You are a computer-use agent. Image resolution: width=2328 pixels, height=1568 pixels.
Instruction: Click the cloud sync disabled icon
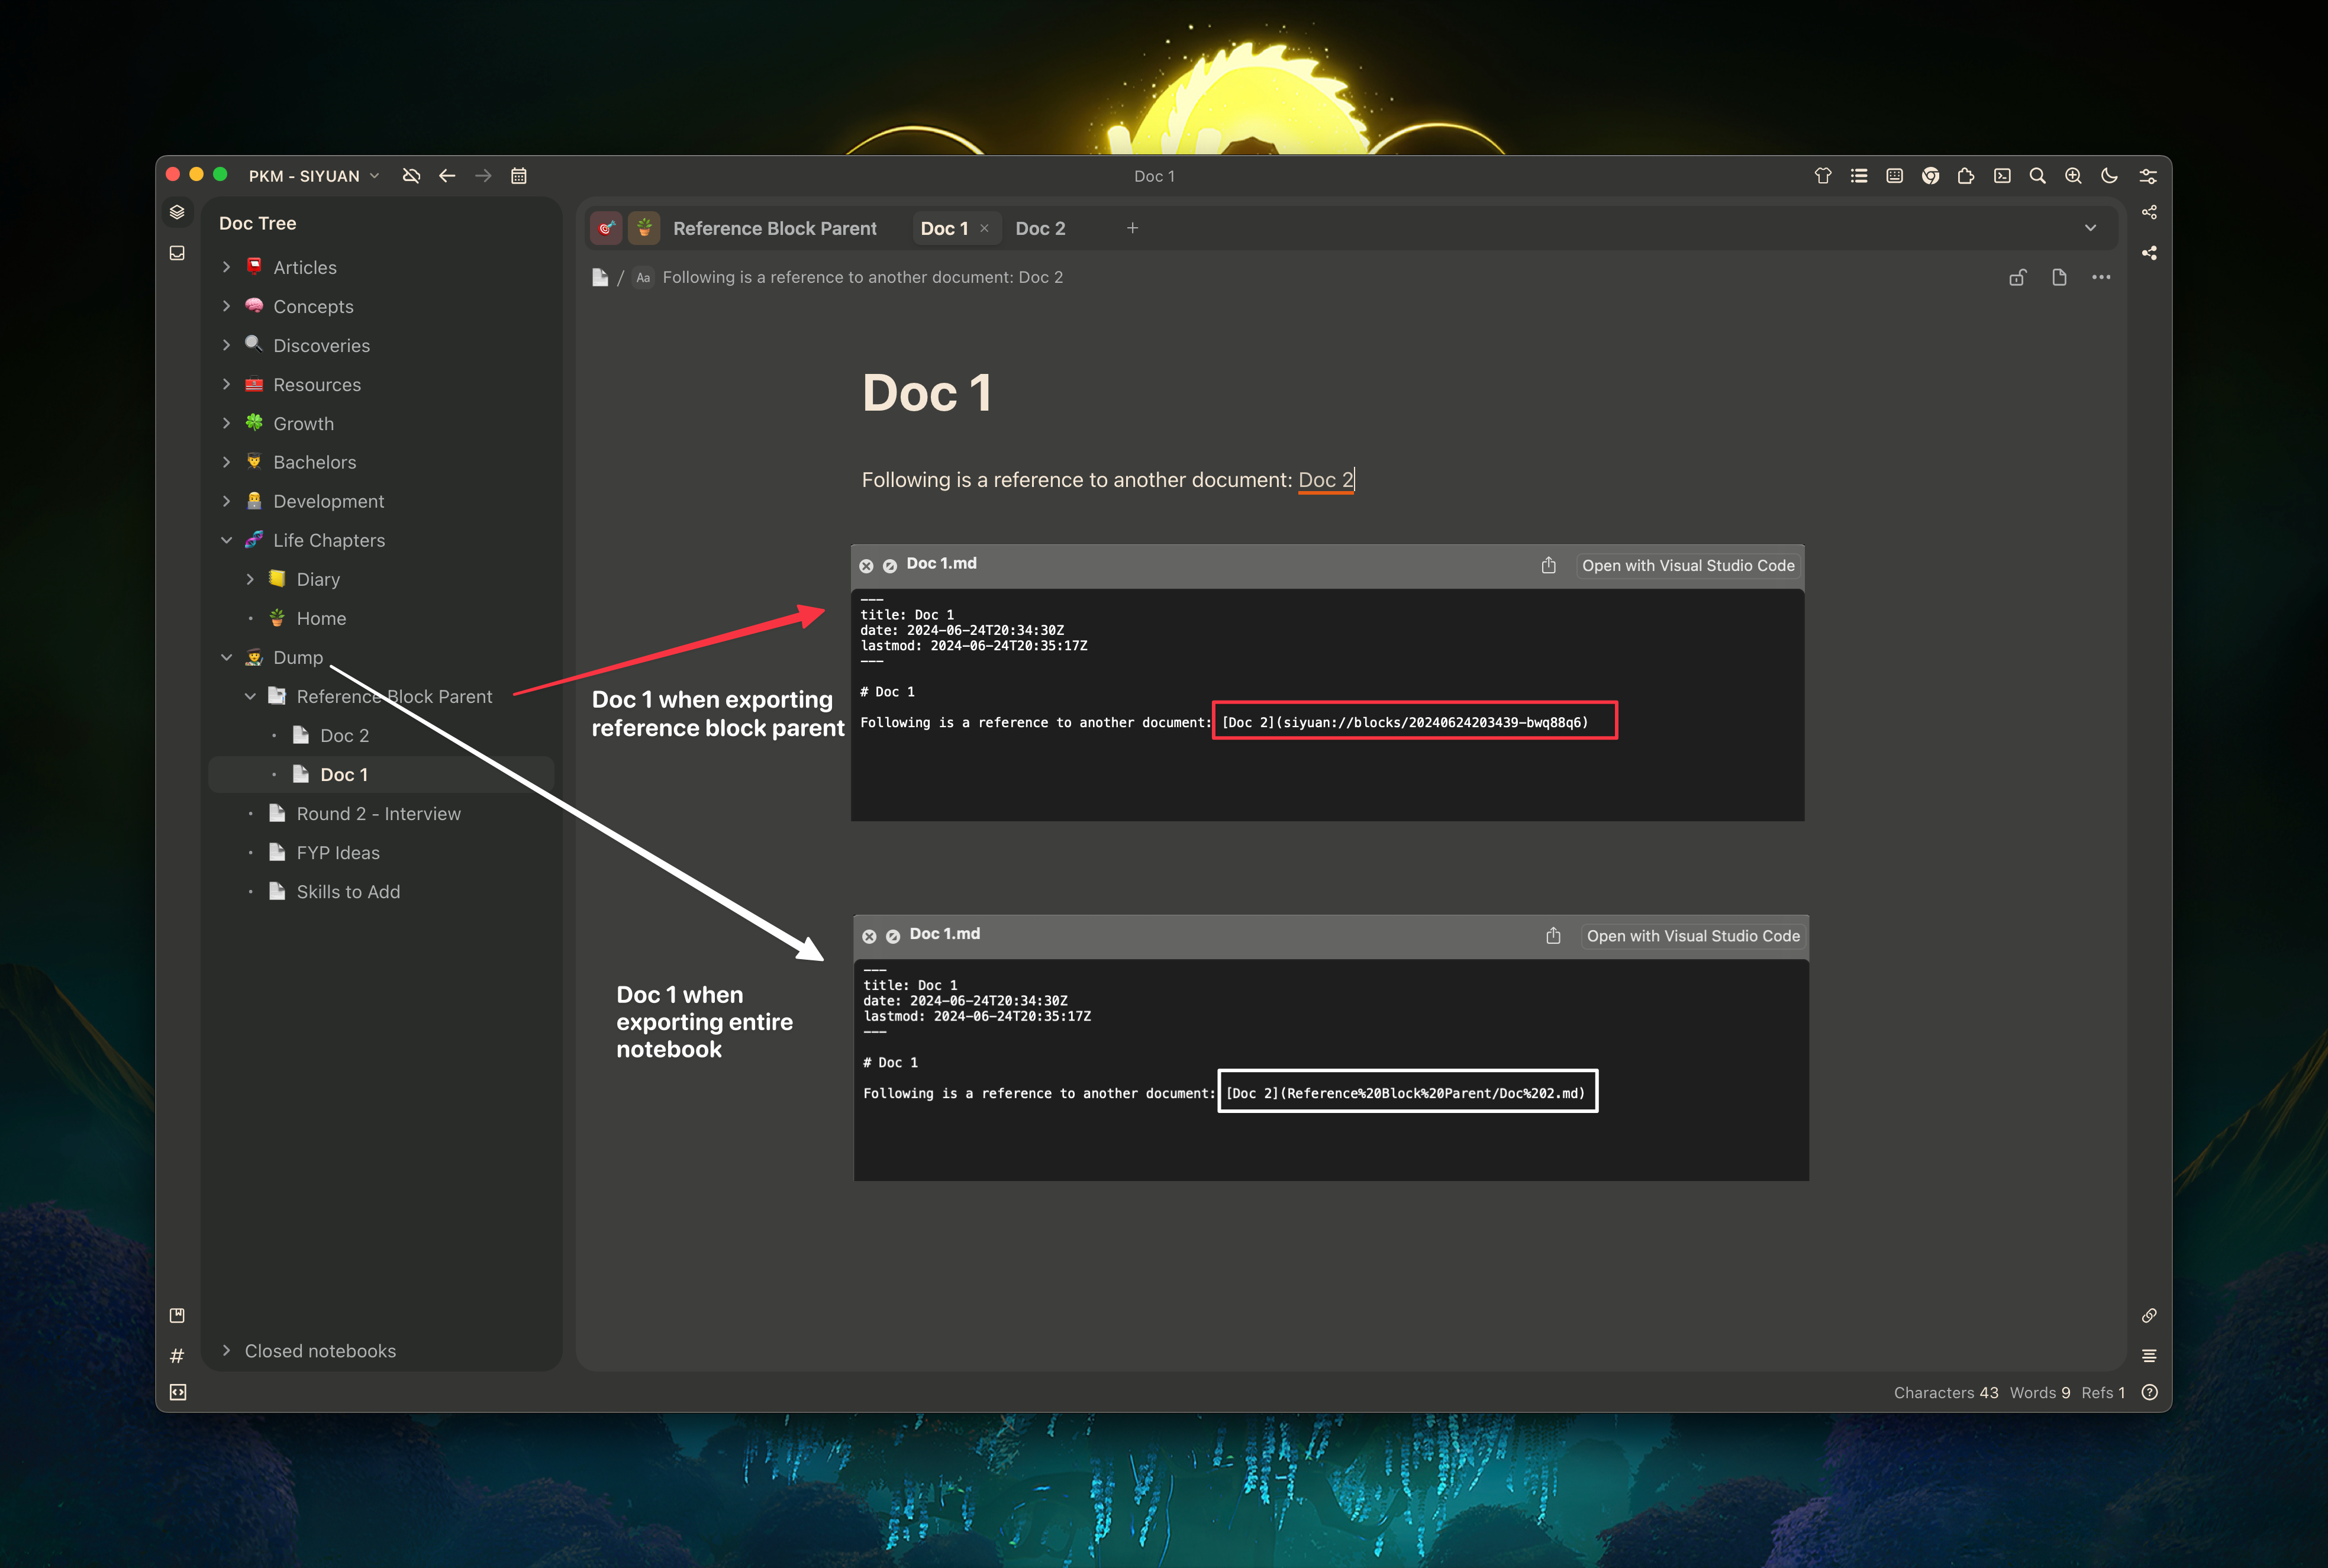point(411,176)
